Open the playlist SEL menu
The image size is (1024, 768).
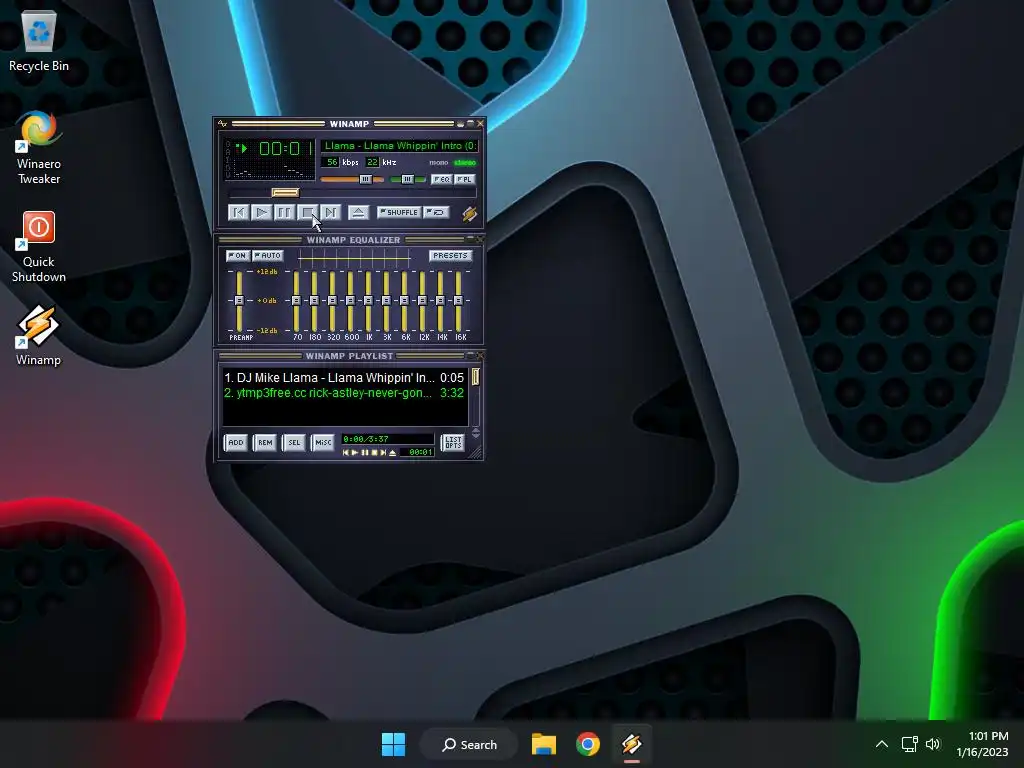point(295,442)
